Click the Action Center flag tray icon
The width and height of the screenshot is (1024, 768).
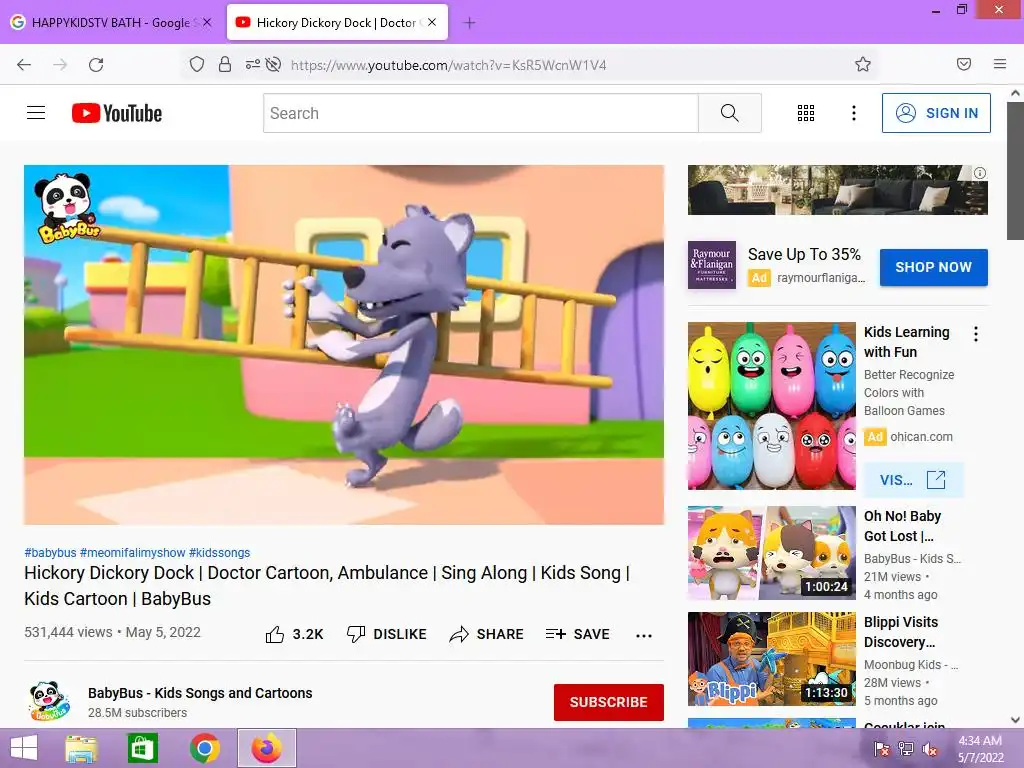point(882,749)
